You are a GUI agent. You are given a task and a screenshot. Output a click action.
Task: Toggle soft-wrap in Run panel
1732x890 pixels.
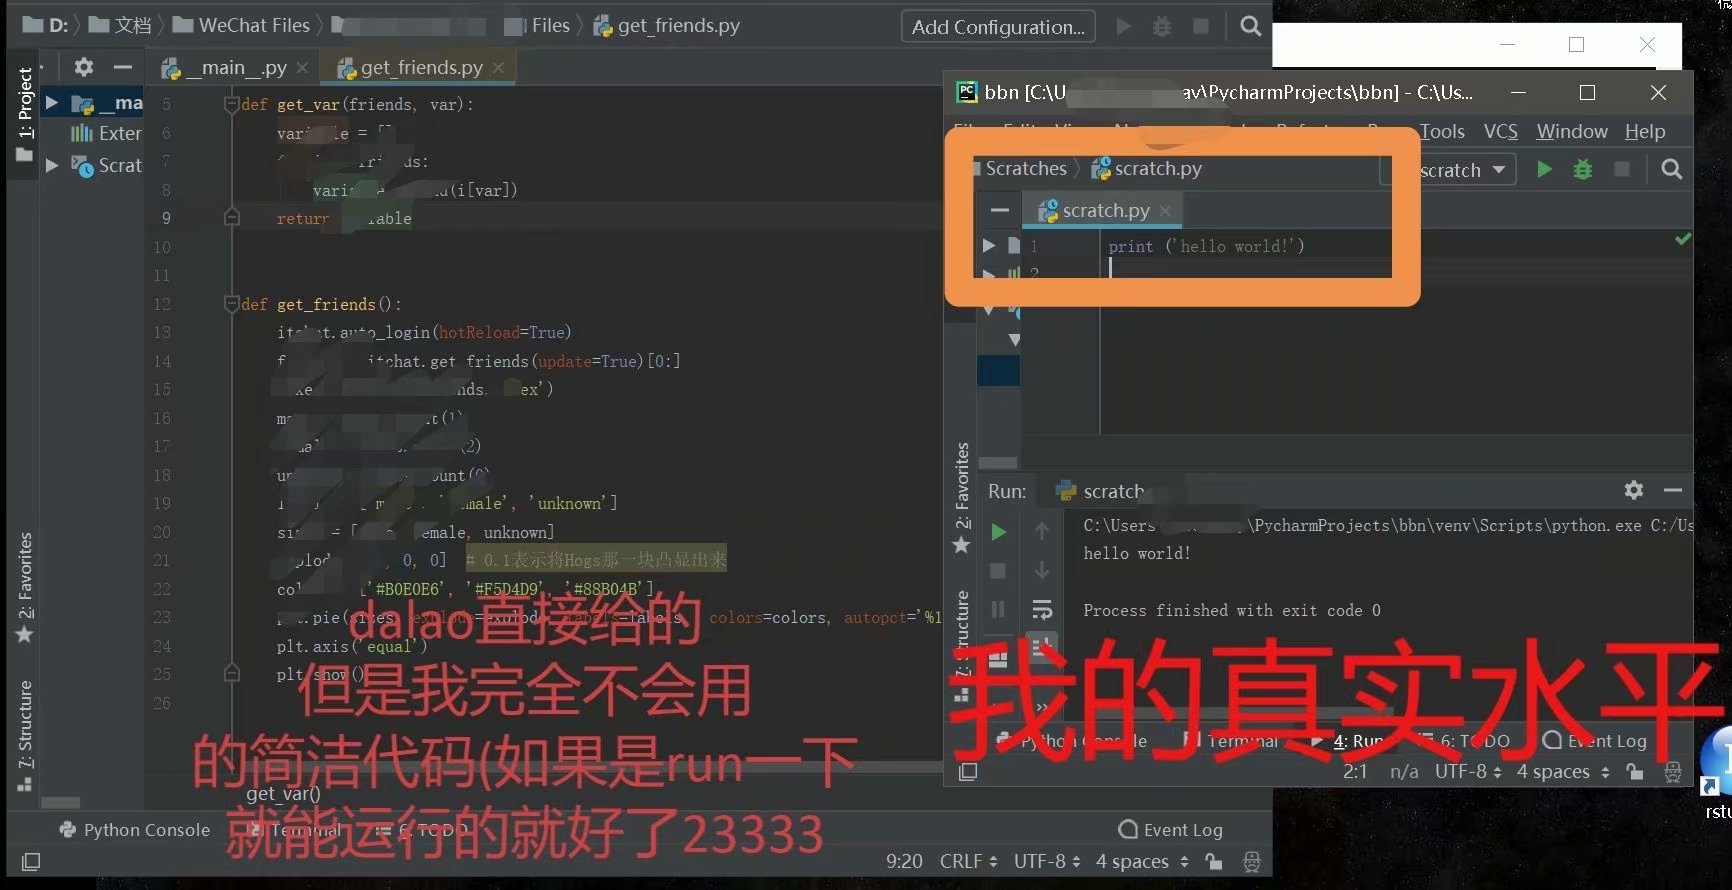pyautogui.click(x=1041, y=609)
